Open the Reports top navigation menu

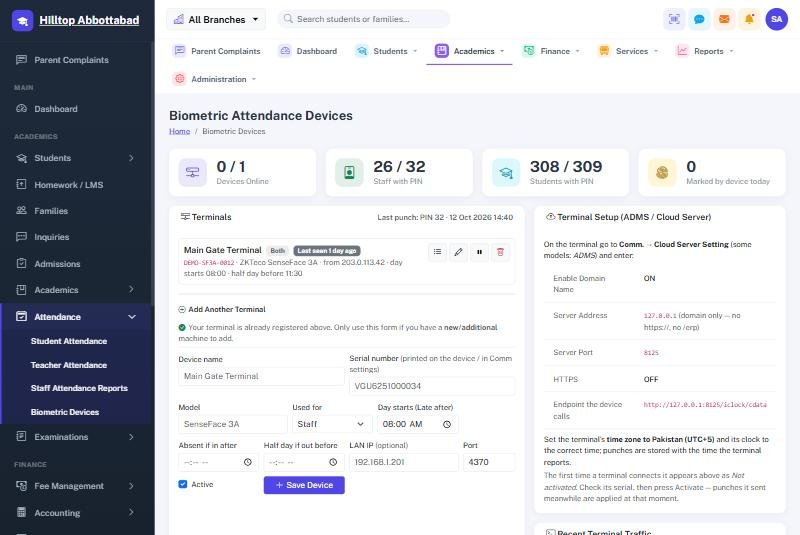point(705,51)
